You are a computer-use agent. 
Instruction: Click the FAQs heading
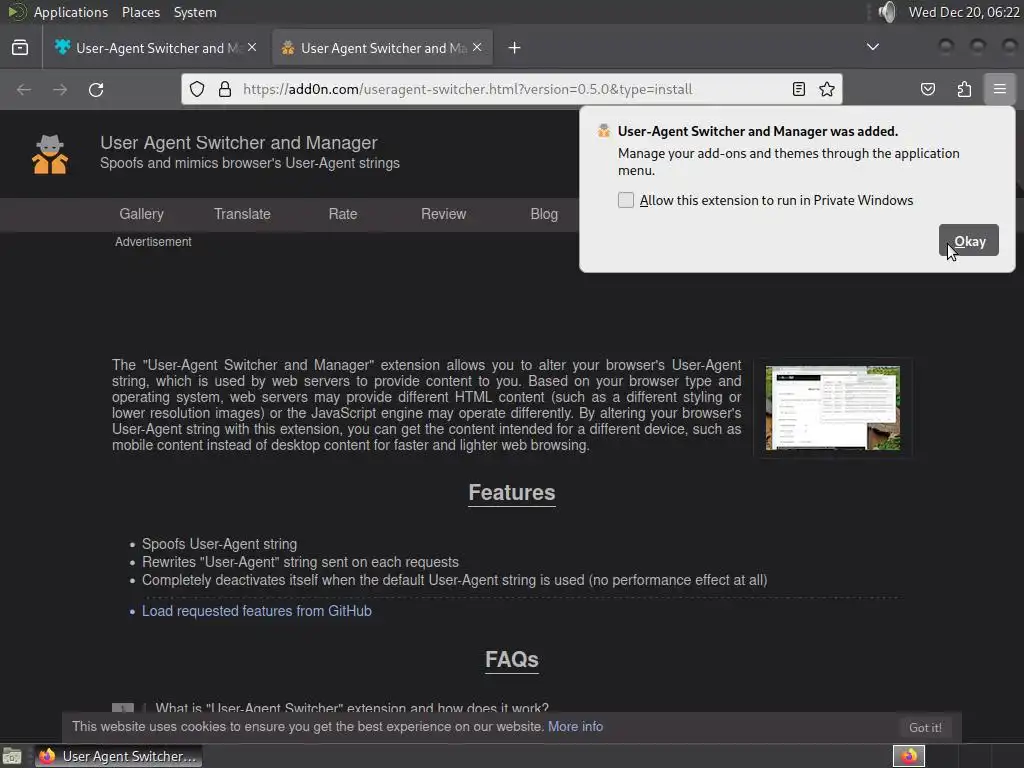point(512,660)
